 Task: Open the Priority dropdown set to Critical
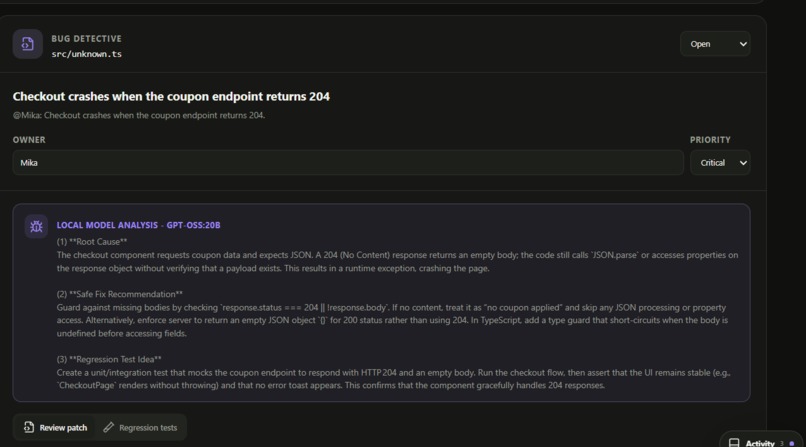(720, 163)
